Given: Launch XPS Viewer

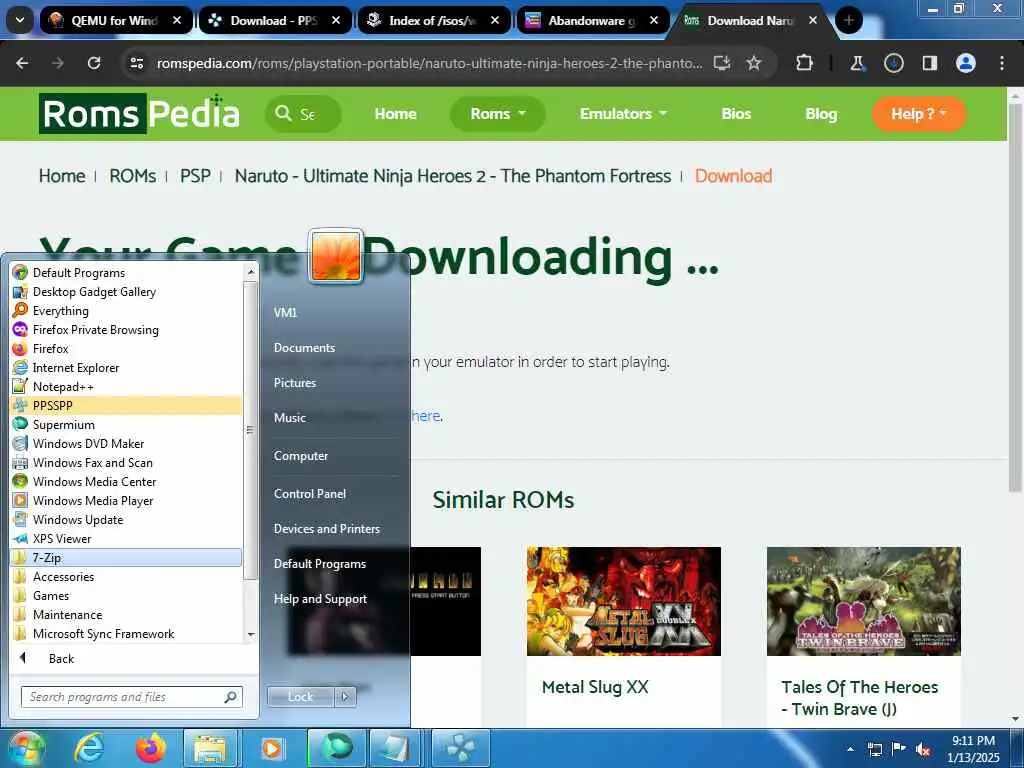Looking at the screenshot, I should pyautogui.click(x=126, y=539).
